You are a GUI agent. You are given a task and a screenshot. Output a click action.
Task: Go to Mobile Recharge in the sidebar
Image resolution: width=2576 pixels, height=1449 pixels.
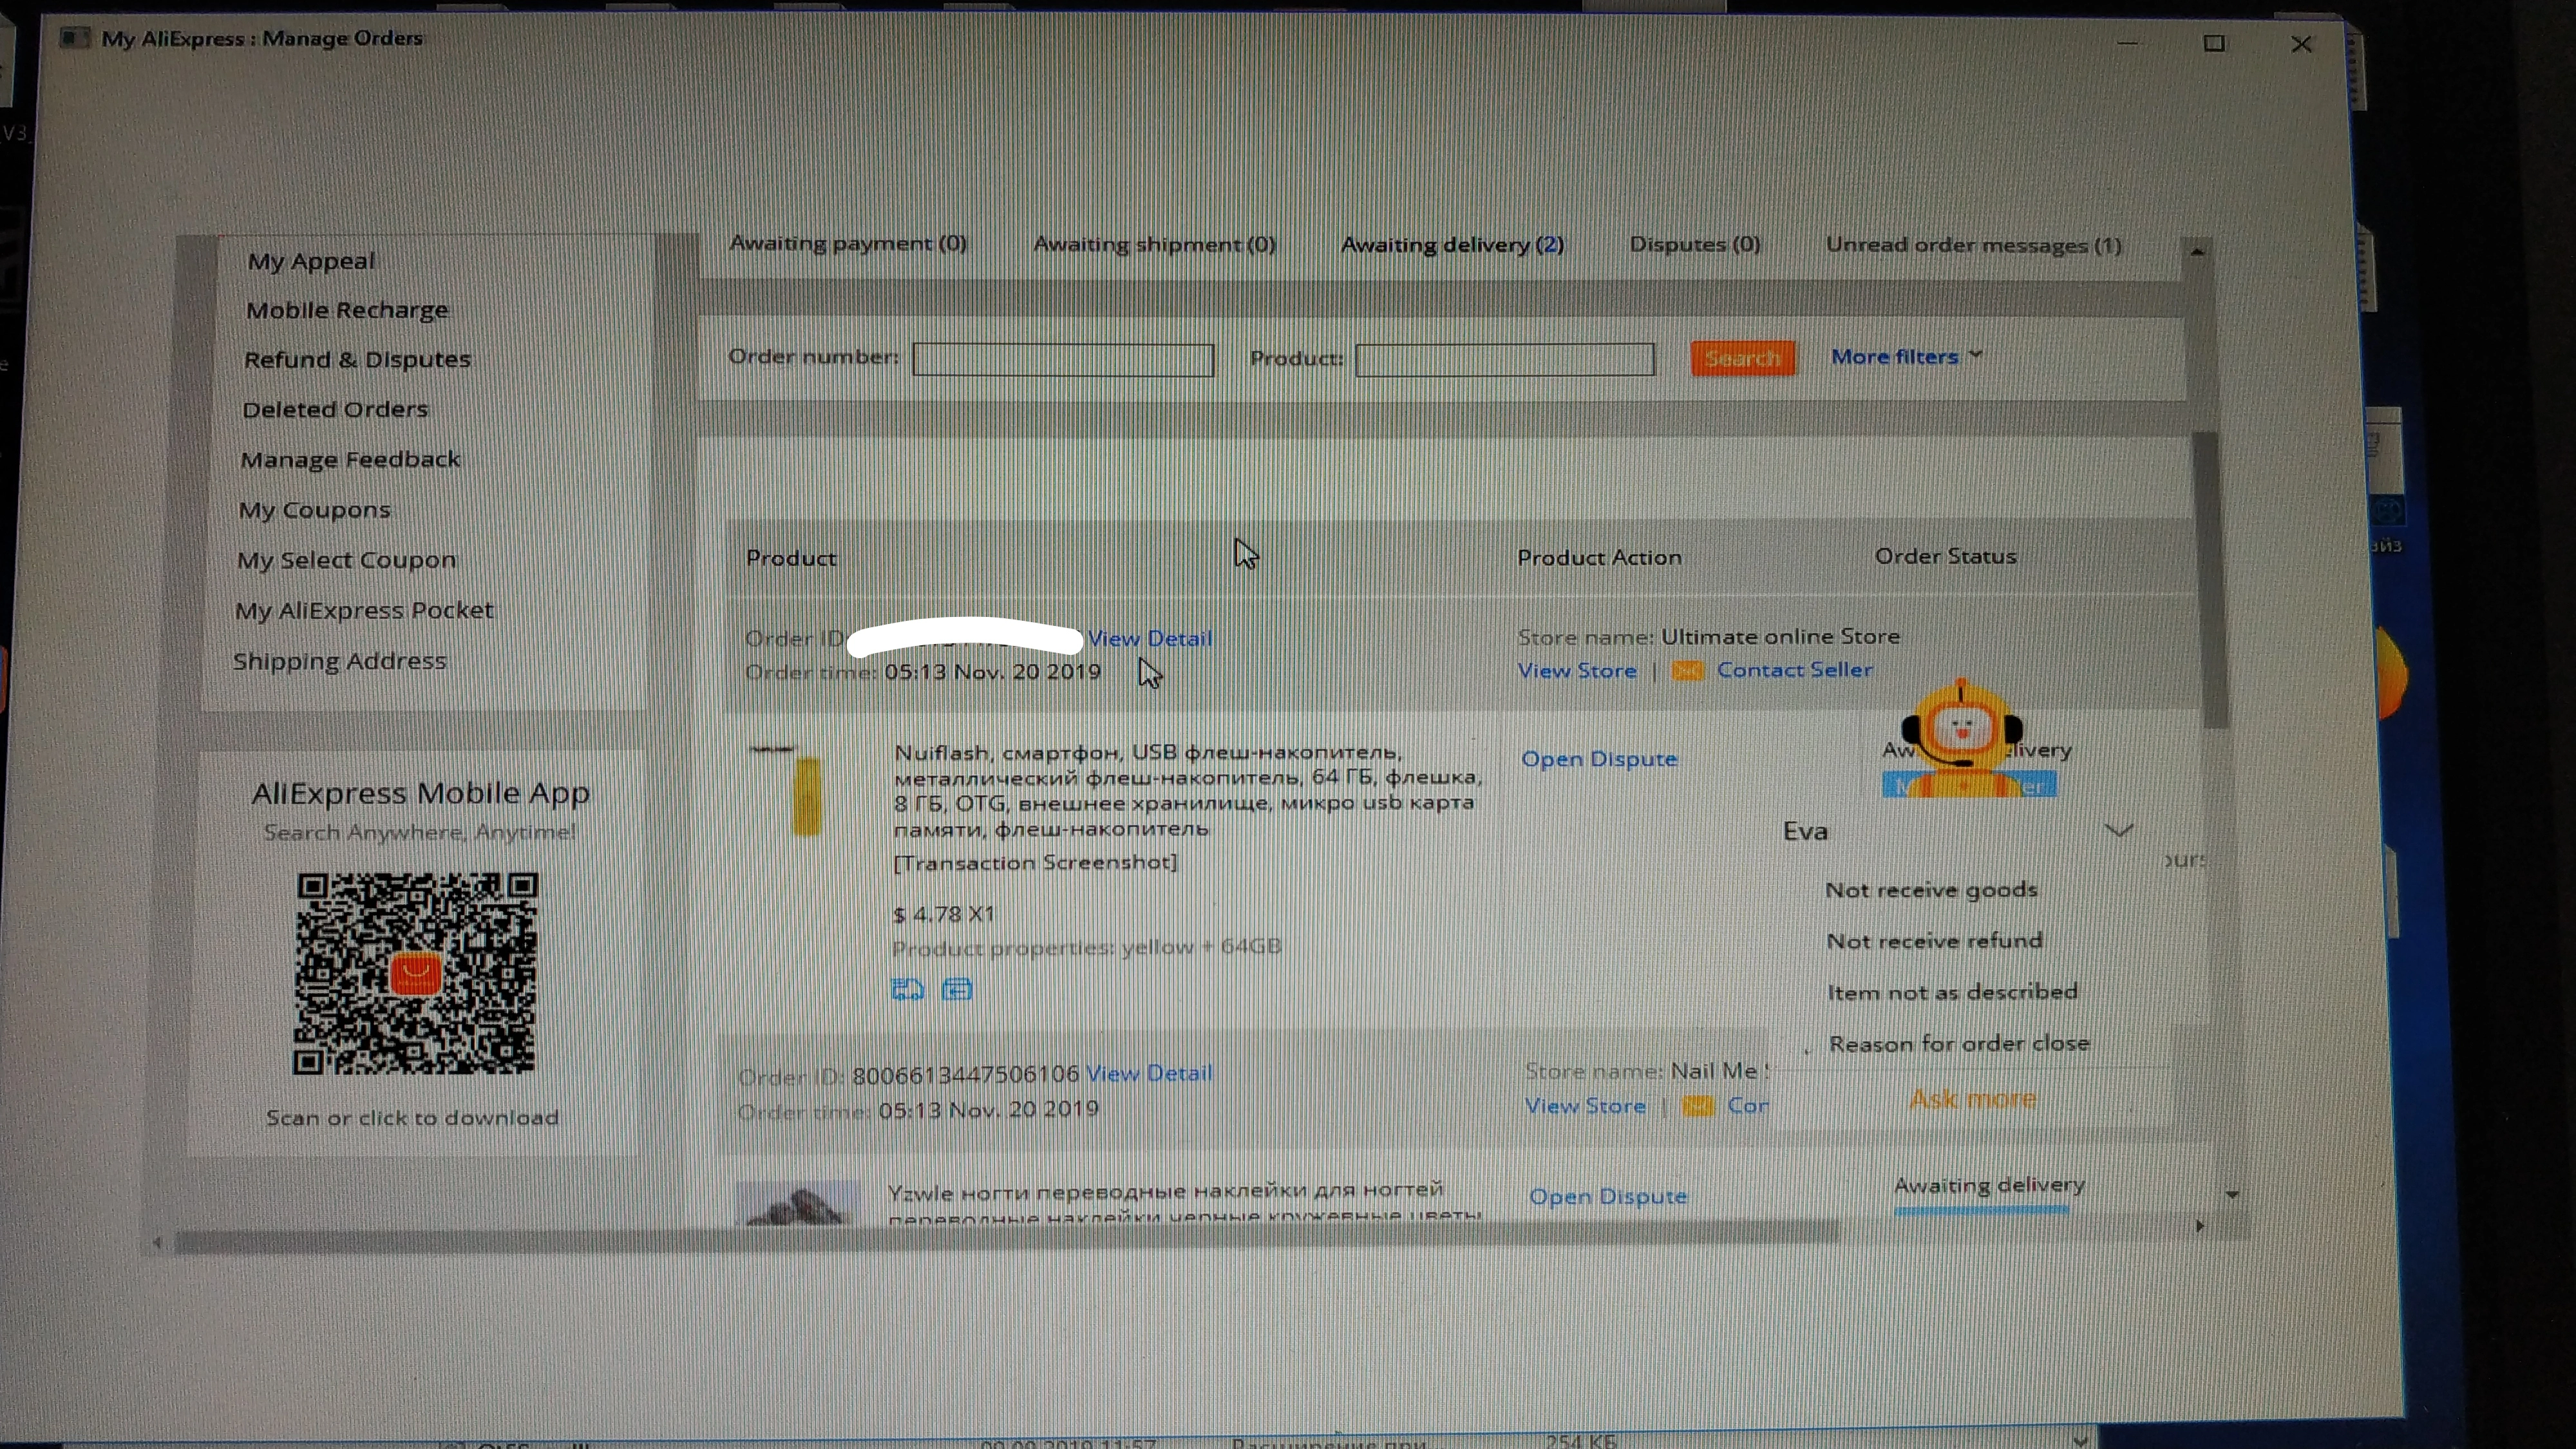click(x=347, y=310)
